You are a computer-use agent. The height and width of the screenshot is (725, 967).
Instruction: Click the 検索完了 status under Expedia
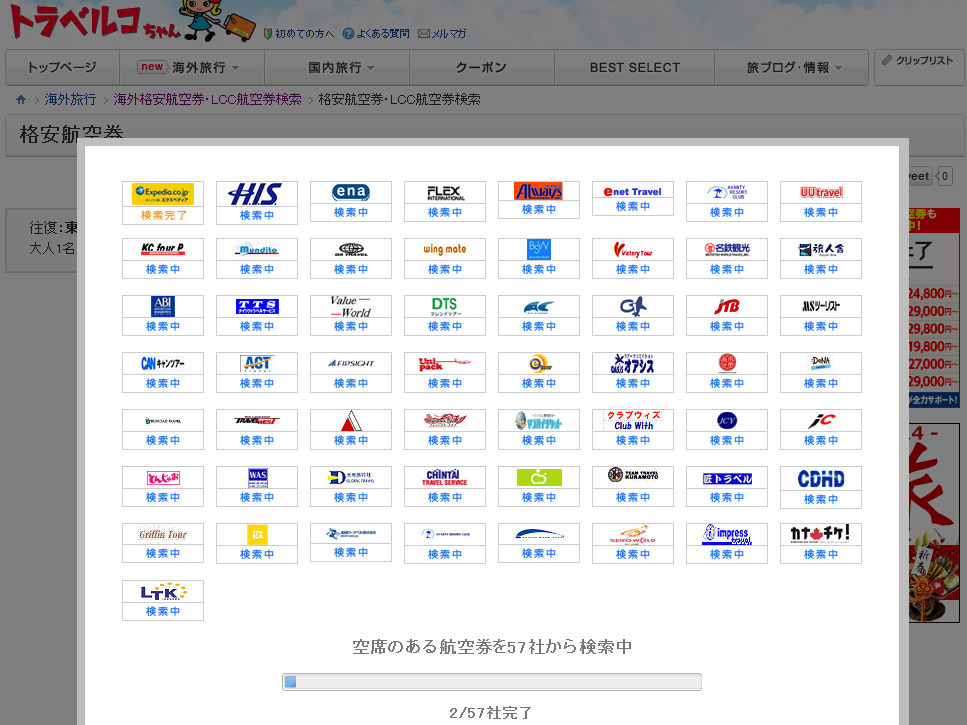163,215
